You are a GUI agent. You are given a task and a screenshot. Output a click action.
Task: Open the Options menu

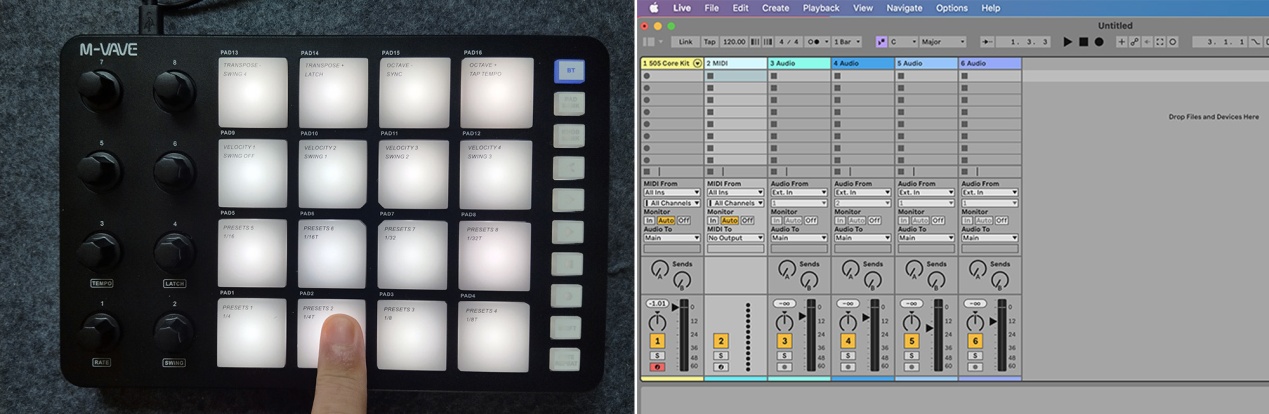951,8
